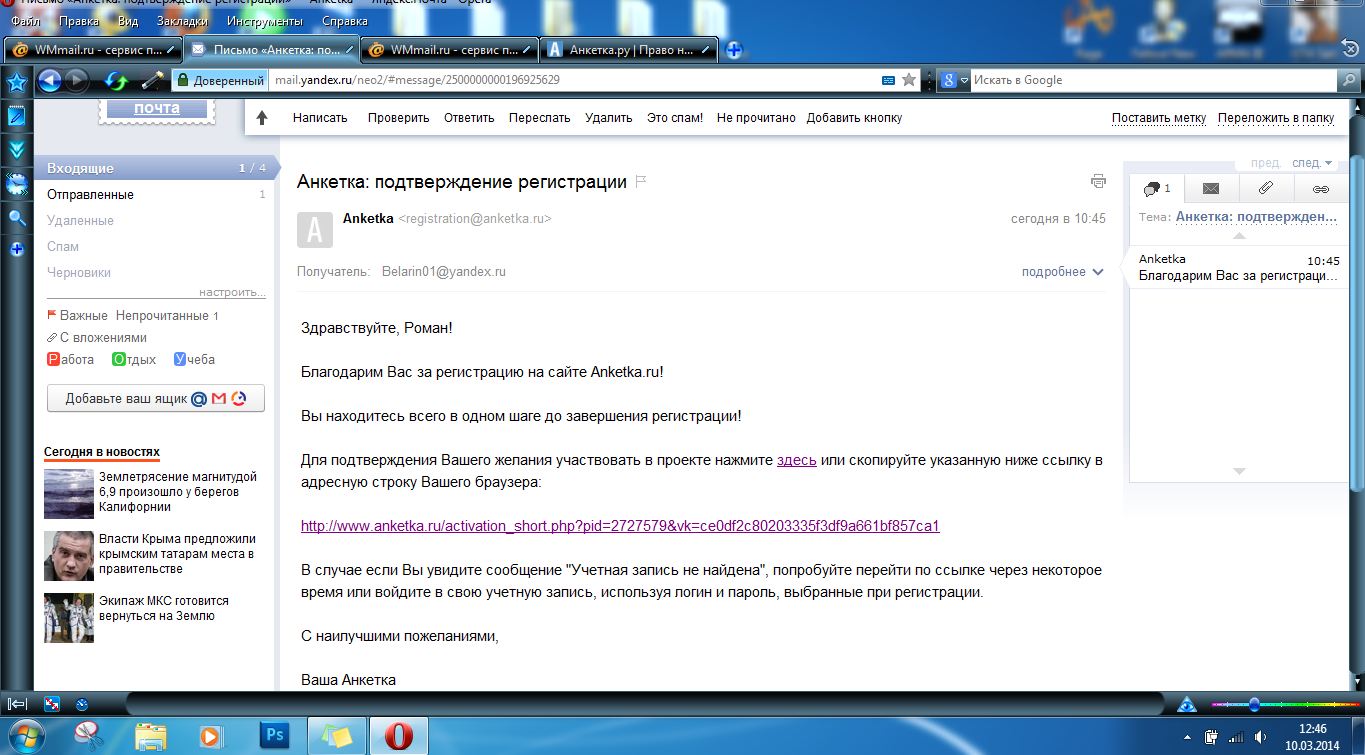Open the Правка menu
1365x755 pixels.
click(79, 21)
